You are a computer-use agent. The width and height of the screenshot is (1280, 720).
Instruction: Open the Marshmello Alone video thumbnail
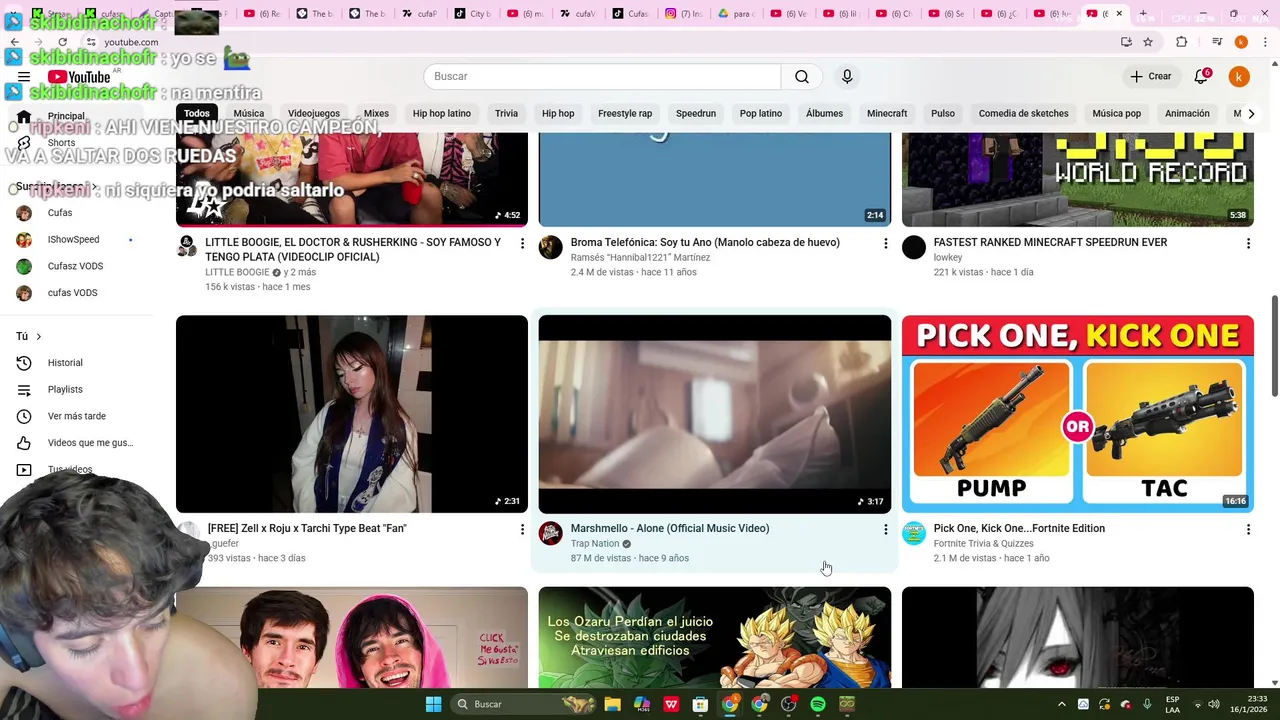point(715,414)
